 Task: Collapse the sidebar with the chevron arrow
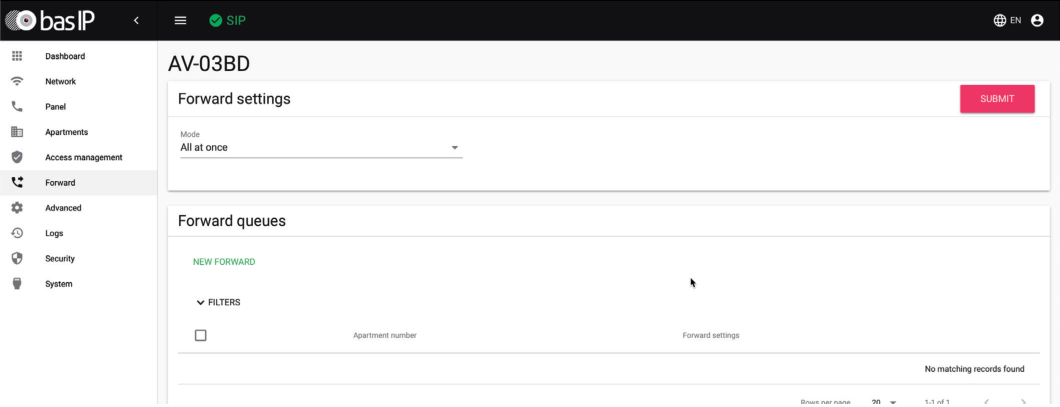click(x=136, y=20)
